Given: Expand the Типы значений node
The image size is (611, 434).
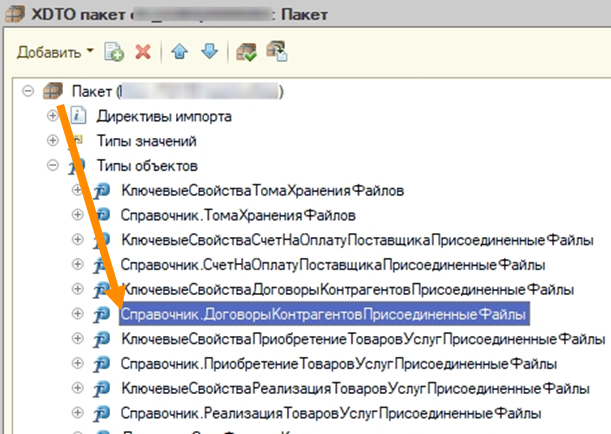Looking at the screenshot, I should tap(53, 140).
